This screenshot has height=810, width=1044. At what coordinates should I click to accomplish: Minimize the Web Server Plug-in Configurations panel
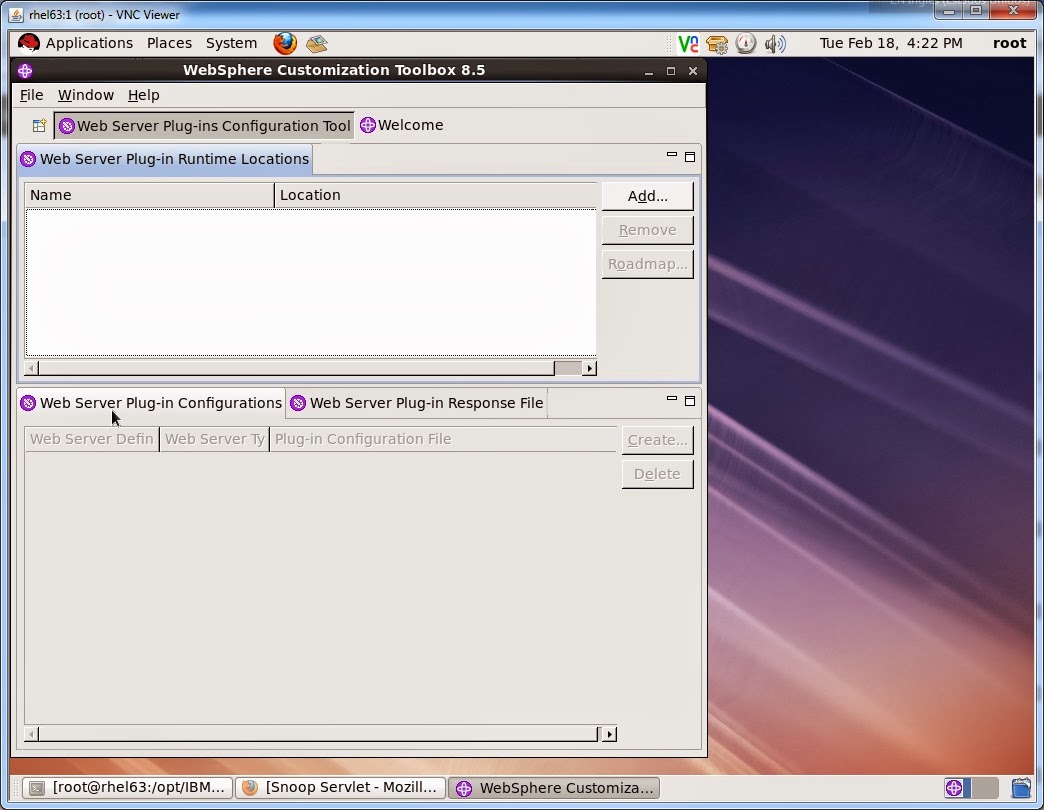[x=672, y=399]
